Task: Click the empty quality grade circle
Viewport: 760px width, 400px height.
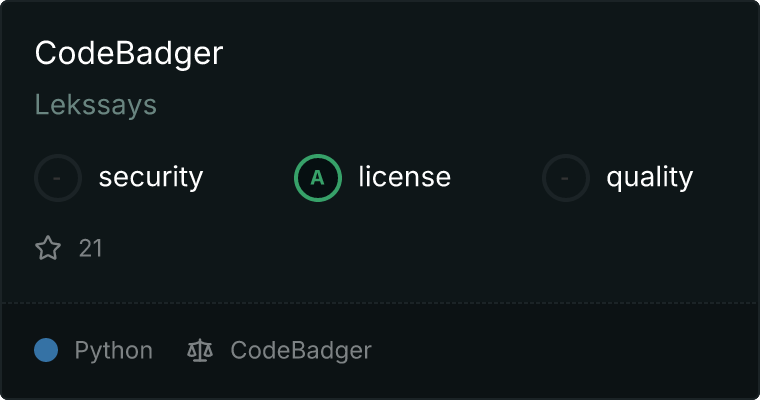Action: [x=566, y=178]
